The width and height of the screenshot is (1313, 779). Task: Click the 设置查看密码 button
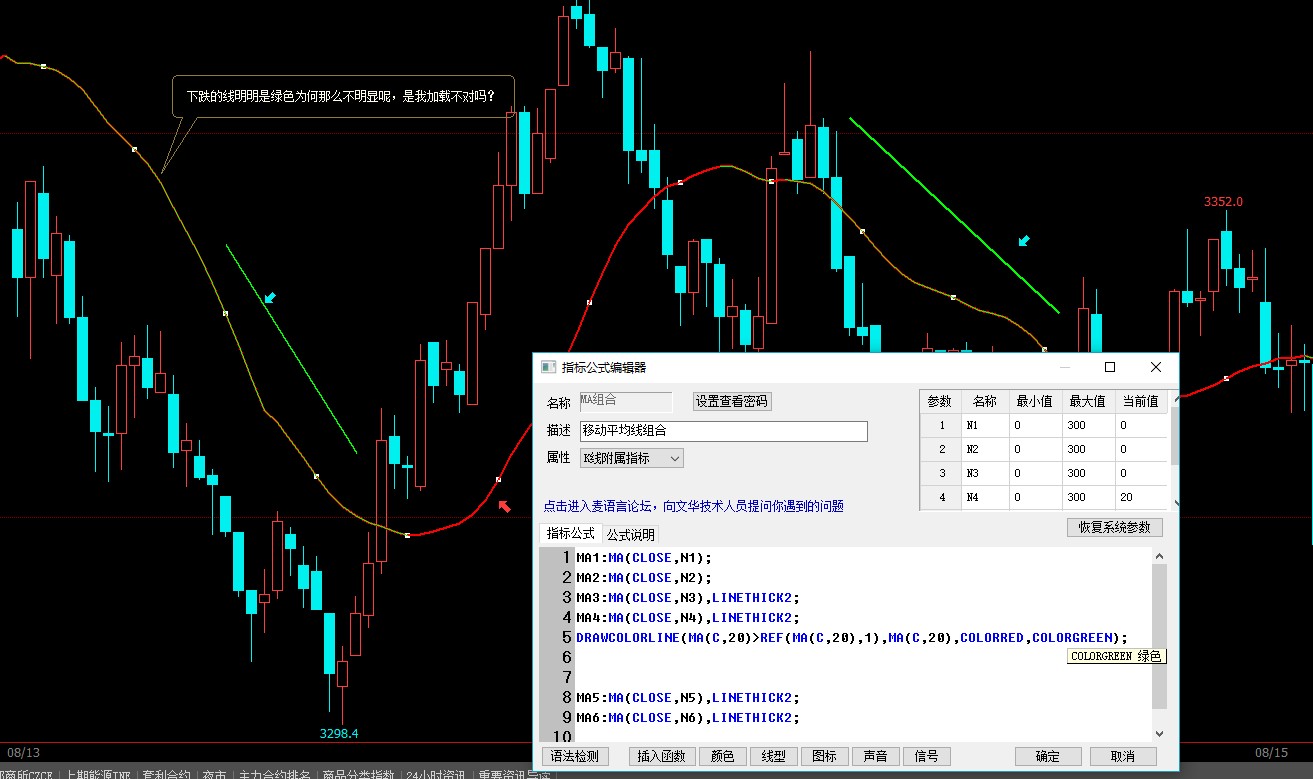pos(732,402)
